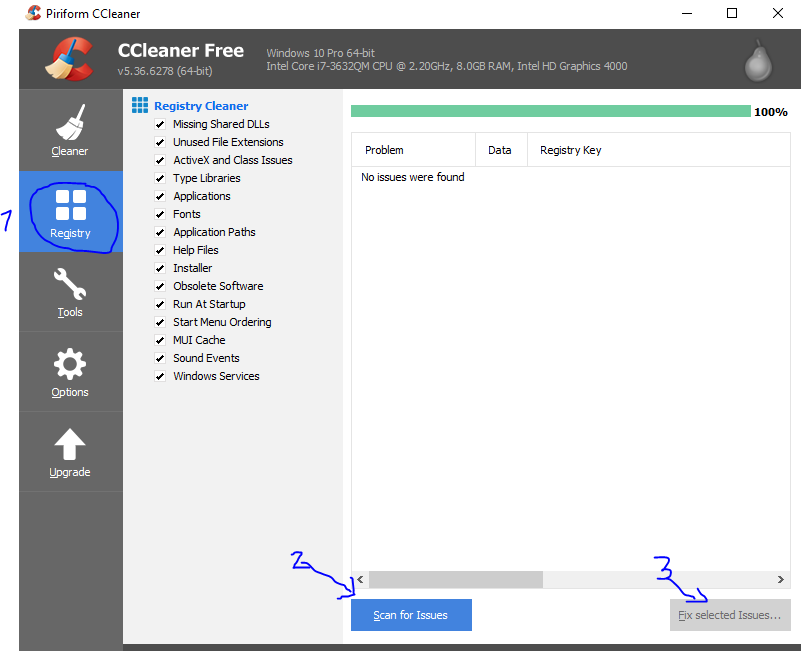Sort by Registry Key column header

click(658, 150)
